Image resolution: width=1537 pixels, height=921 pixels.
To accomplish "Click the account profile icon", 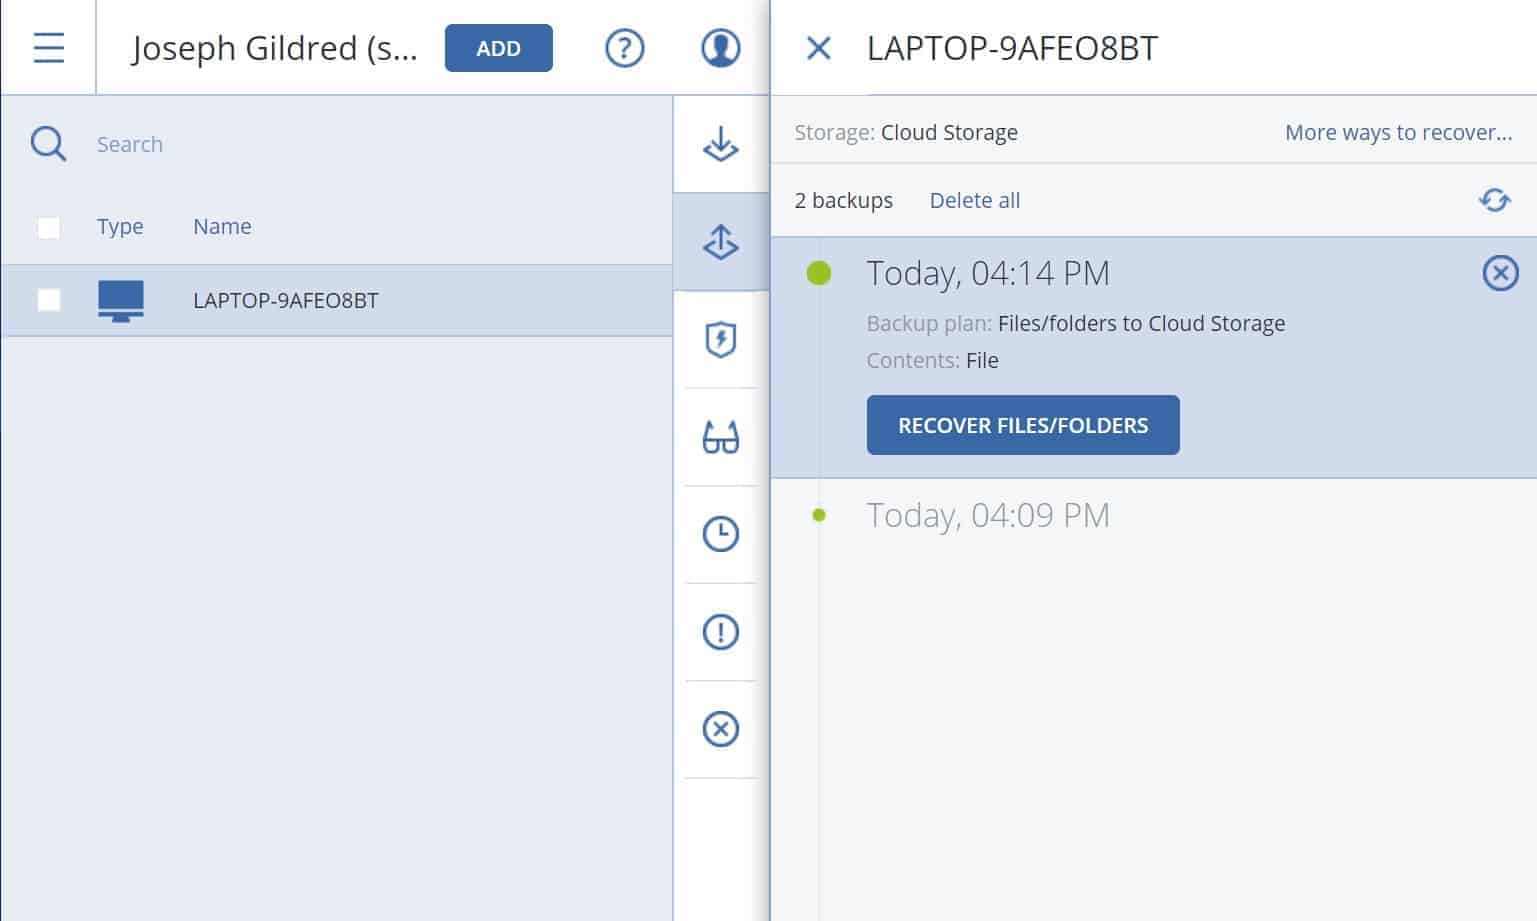I will 718,47.
